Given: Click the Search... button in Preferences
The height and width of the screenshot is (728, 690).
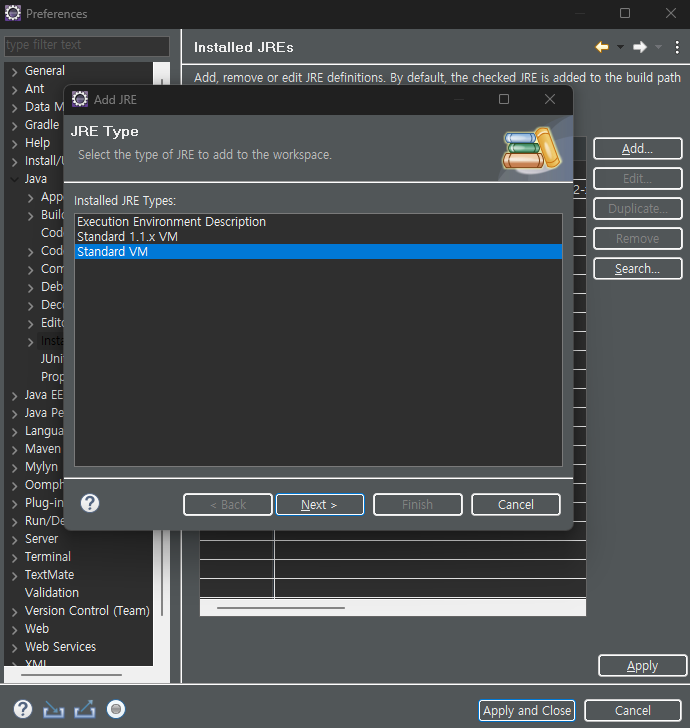Looking at the screenshot, I should click(x=638, y=268).
